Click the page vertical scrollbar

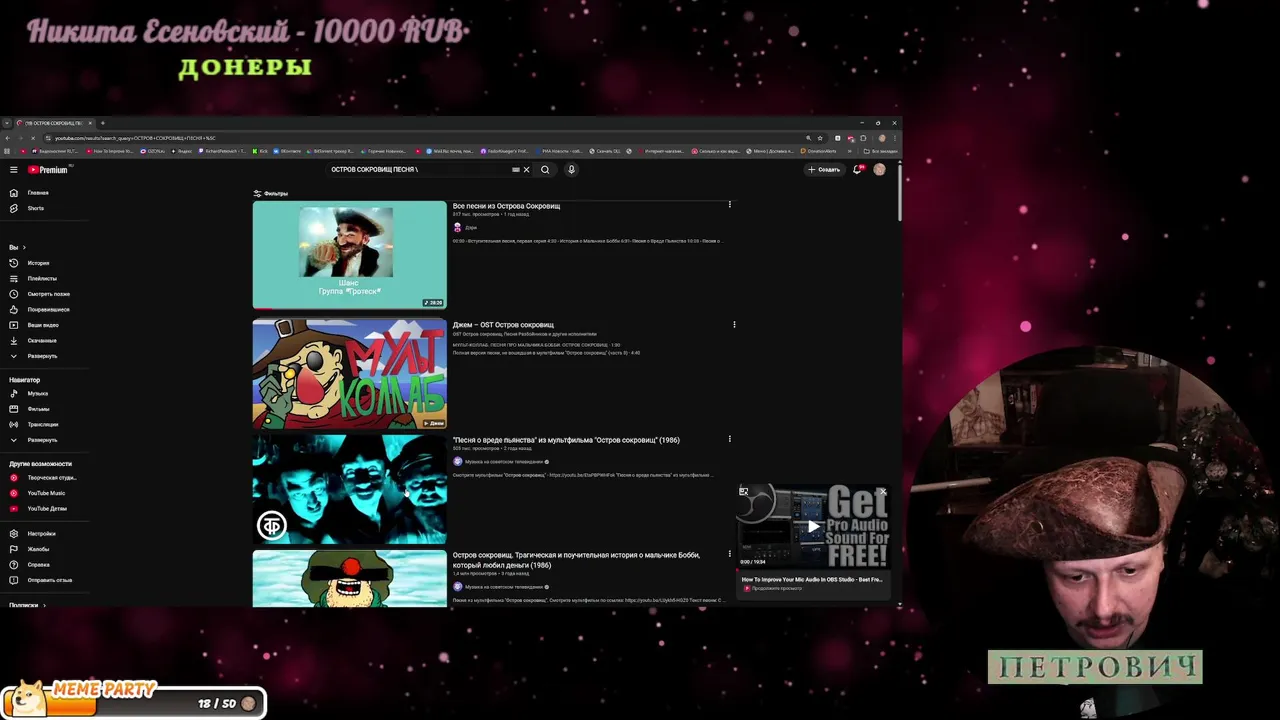[899, 193]
